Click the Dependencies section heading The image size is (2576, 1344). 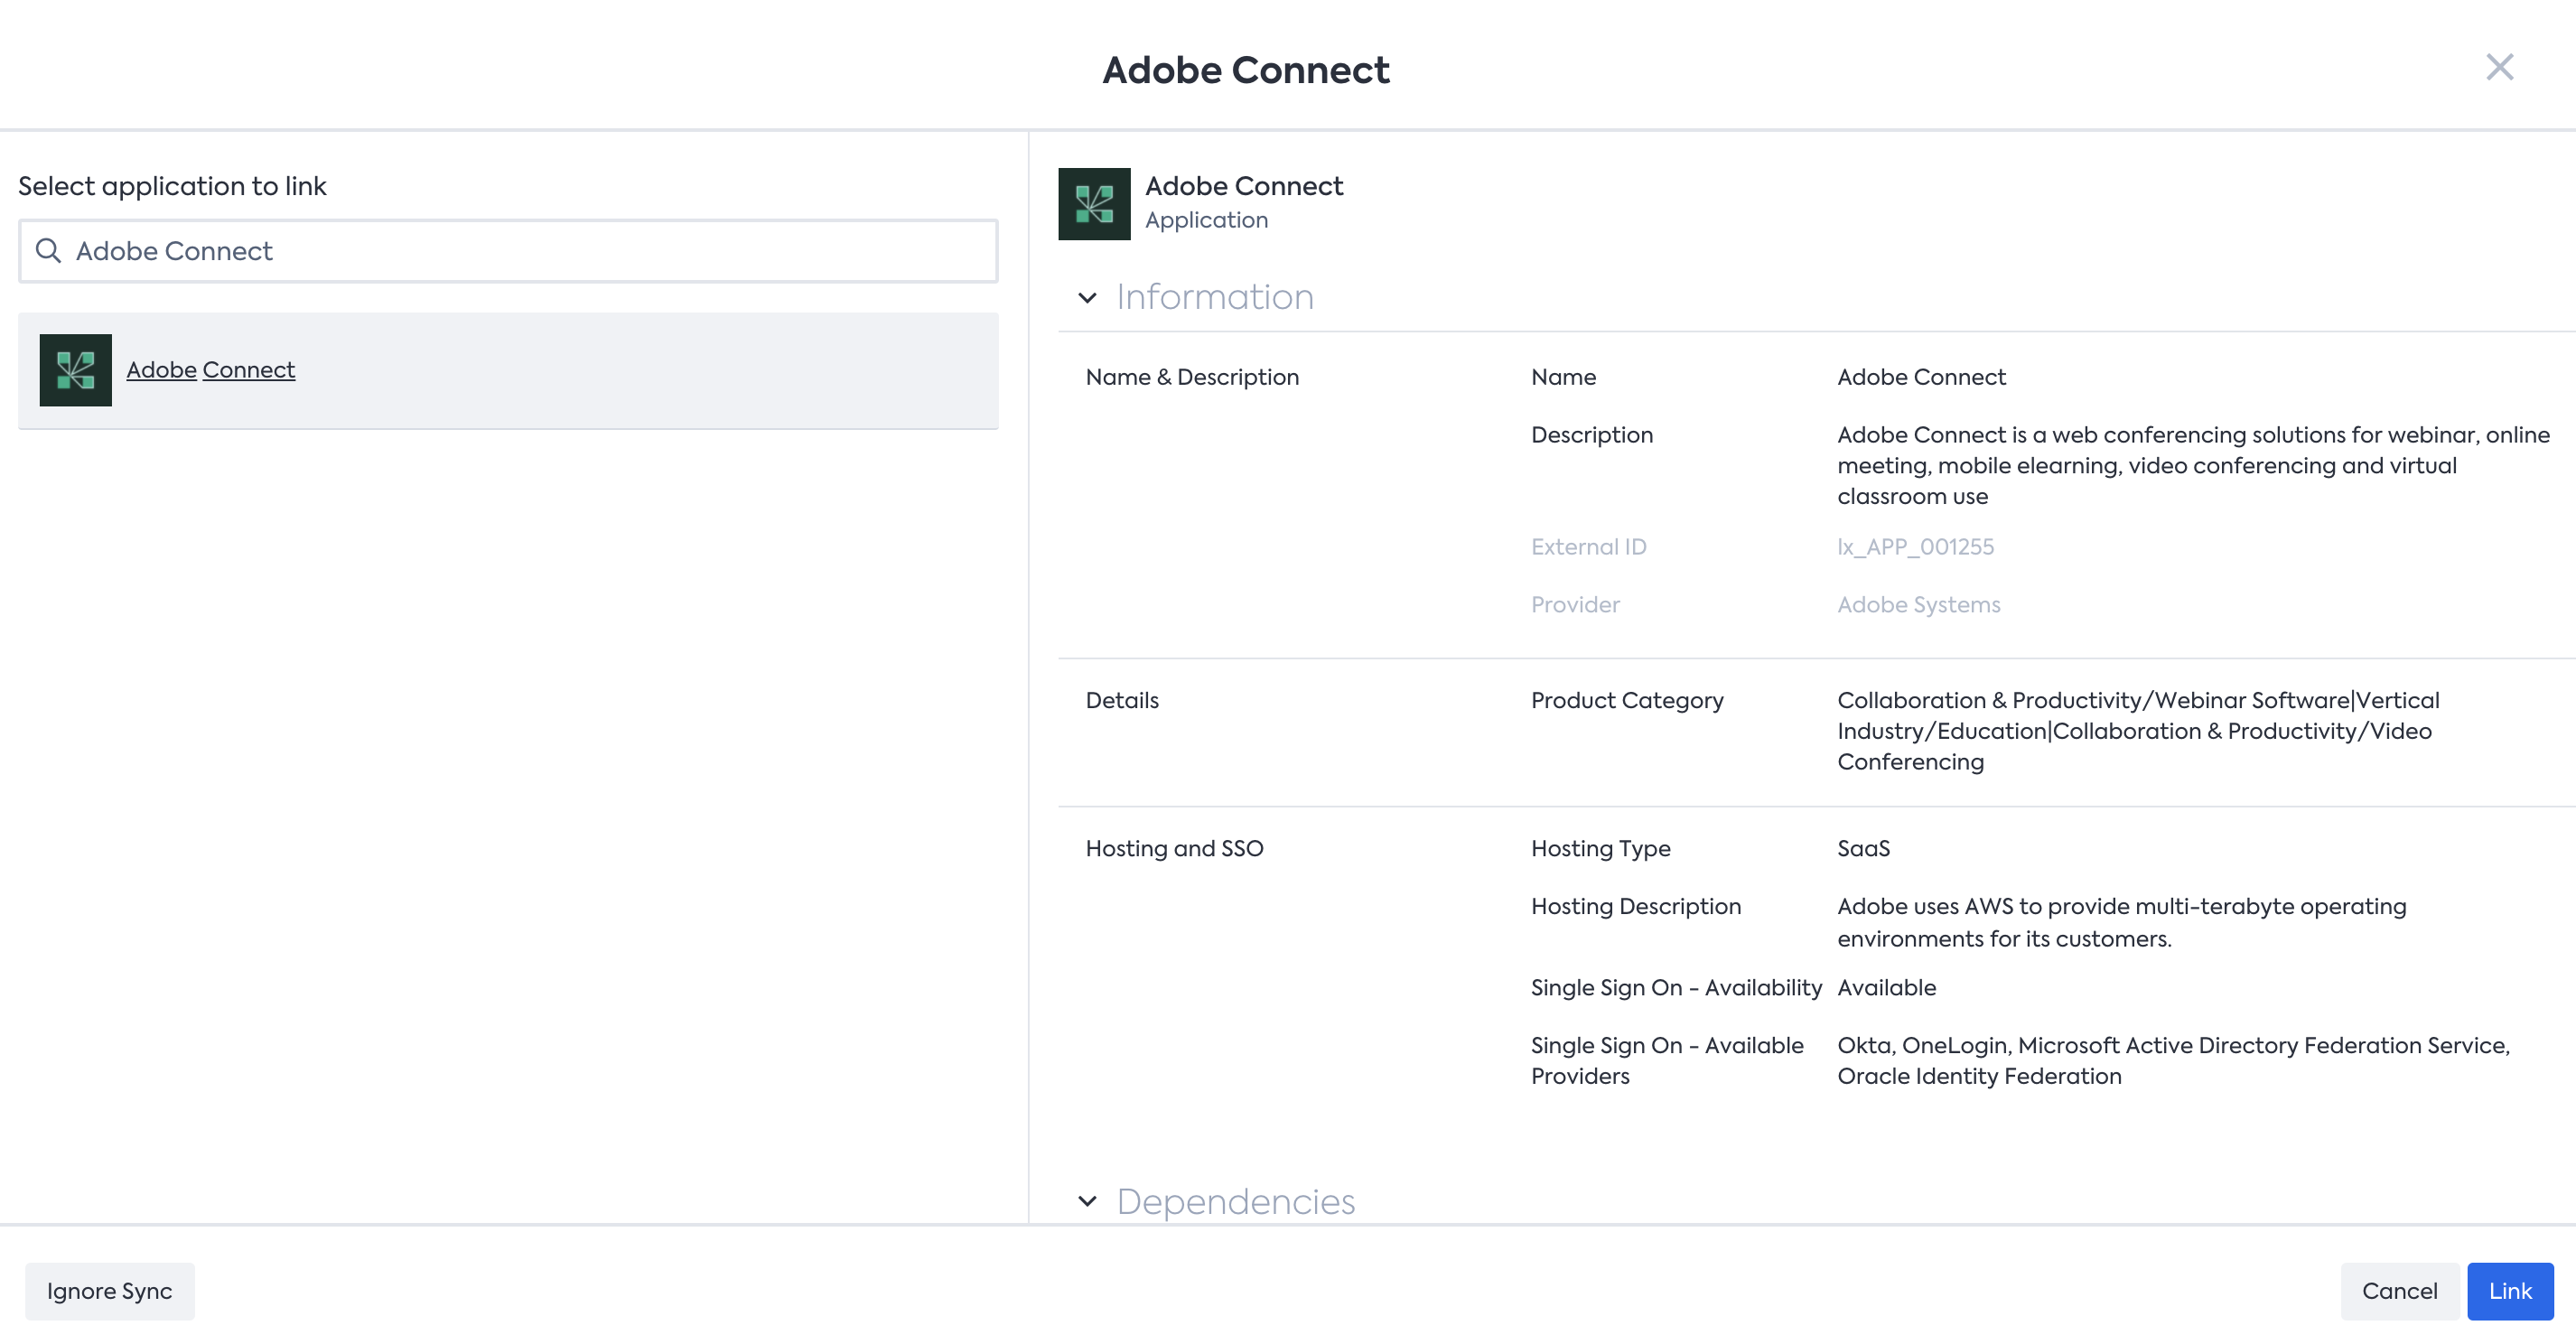coord(1235,1201)
